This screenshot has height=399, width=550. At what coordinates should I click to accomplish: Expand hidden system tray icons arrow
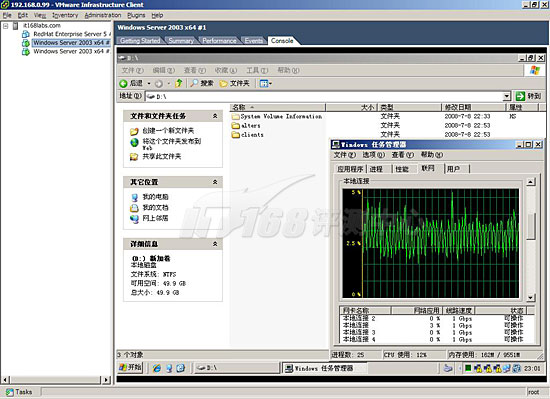point(459,368)
